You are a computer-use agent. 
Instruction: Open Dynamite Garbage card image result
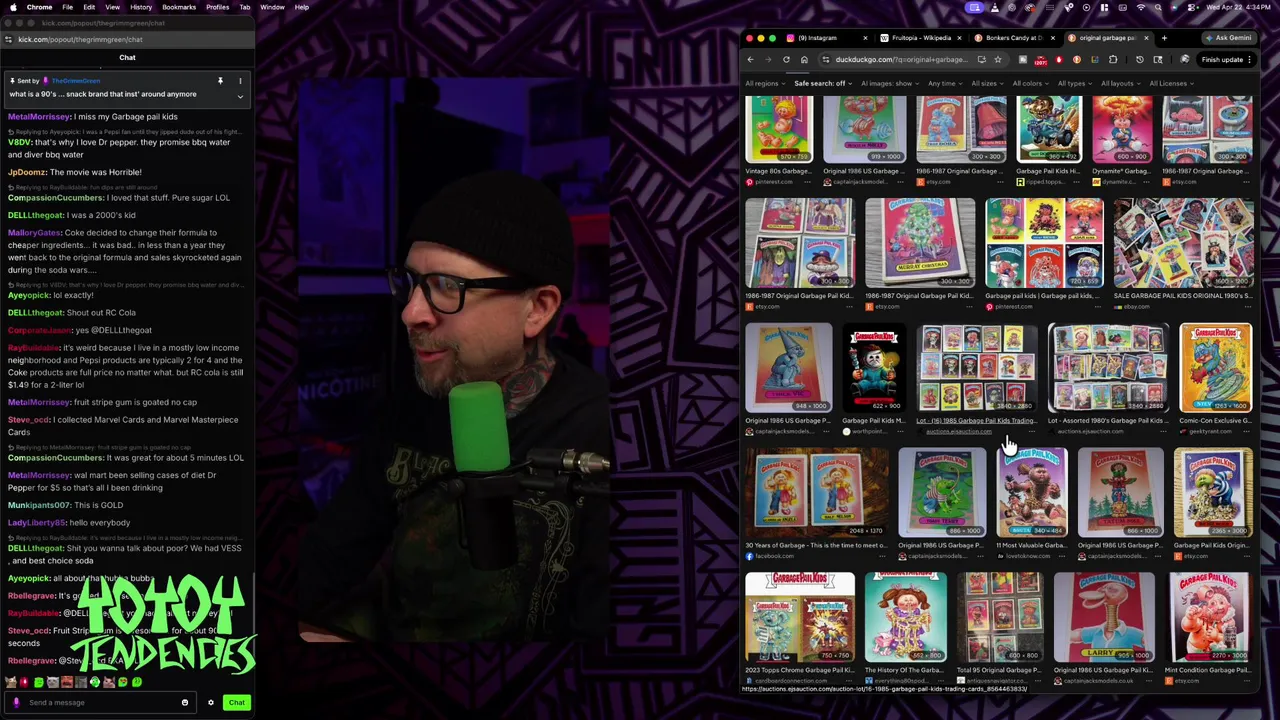(x=1121, y=130)
